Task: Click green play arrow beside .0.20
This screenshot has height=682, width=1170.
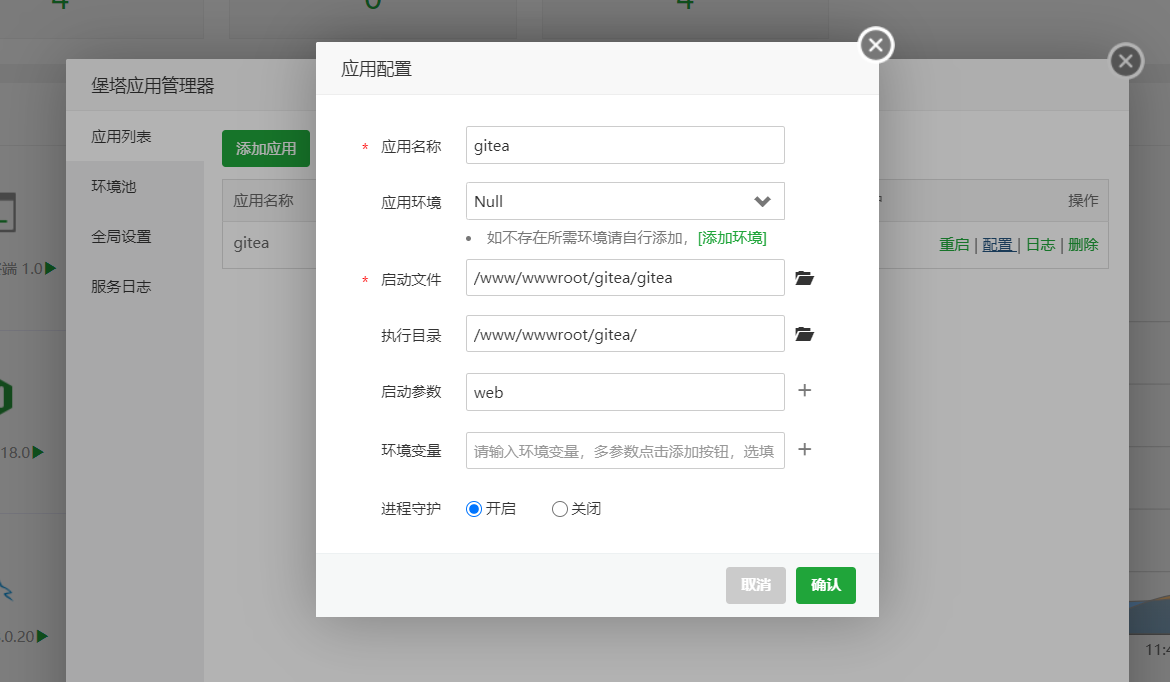Action: point(43,636)
